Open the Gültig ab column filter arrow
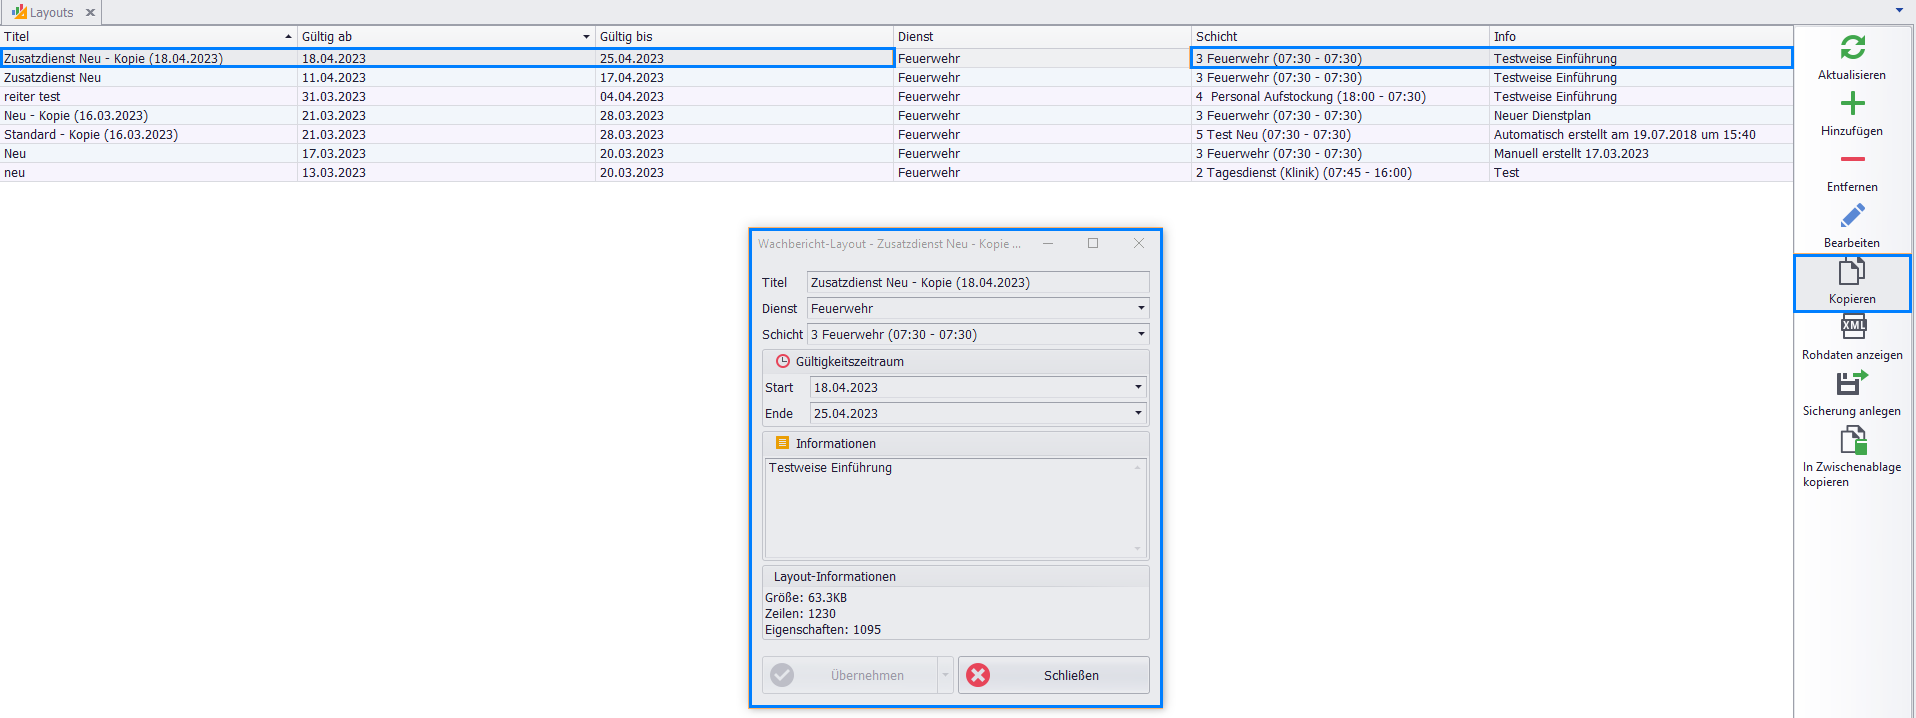1916x718 pixels. 586,37
